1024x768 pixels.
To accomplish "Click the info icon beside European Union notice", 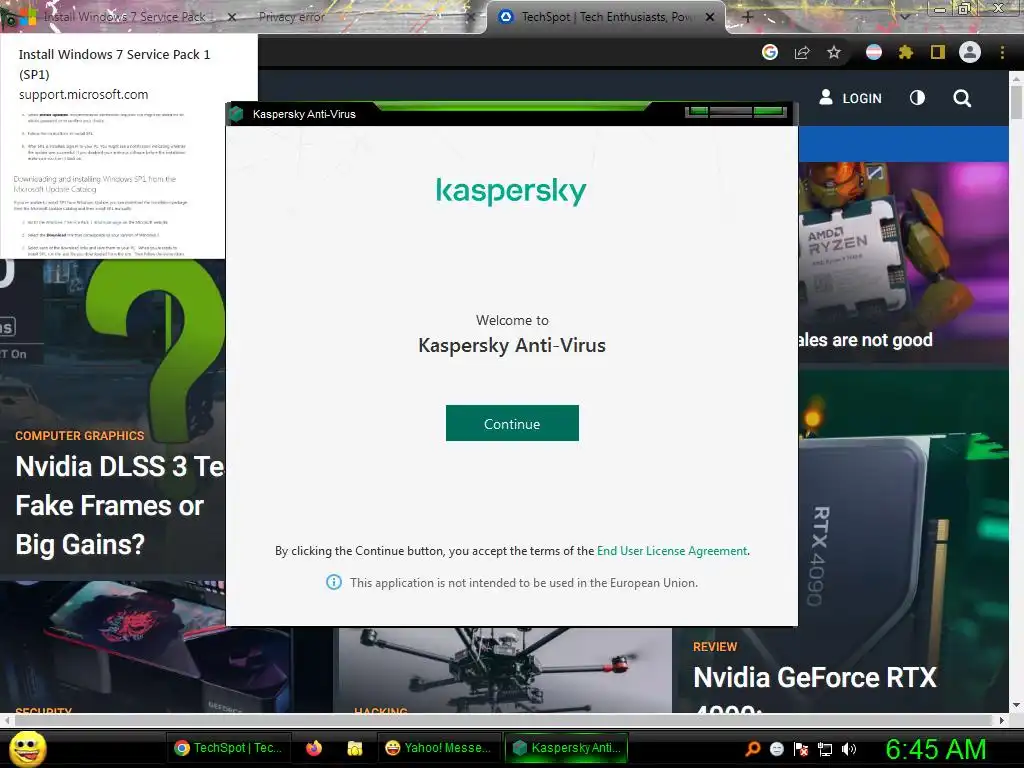I will coord(334,582).
